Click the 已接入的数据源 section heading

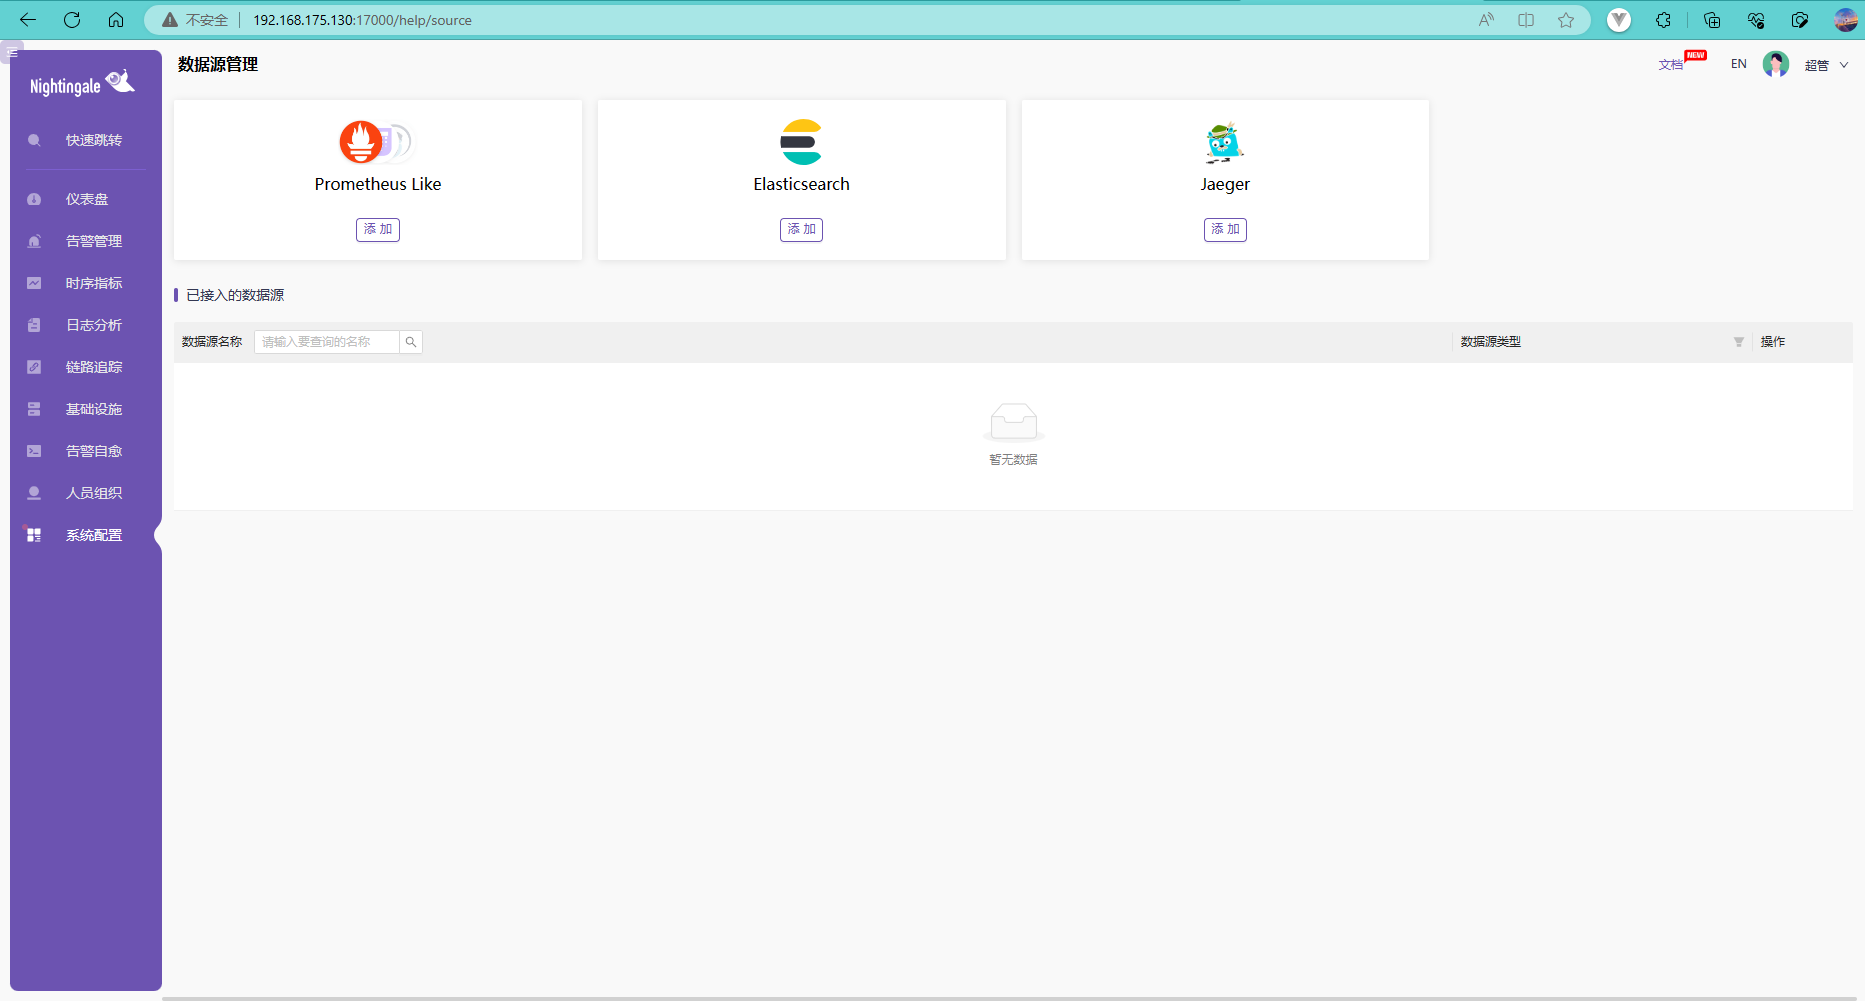(x=235, y=295)
